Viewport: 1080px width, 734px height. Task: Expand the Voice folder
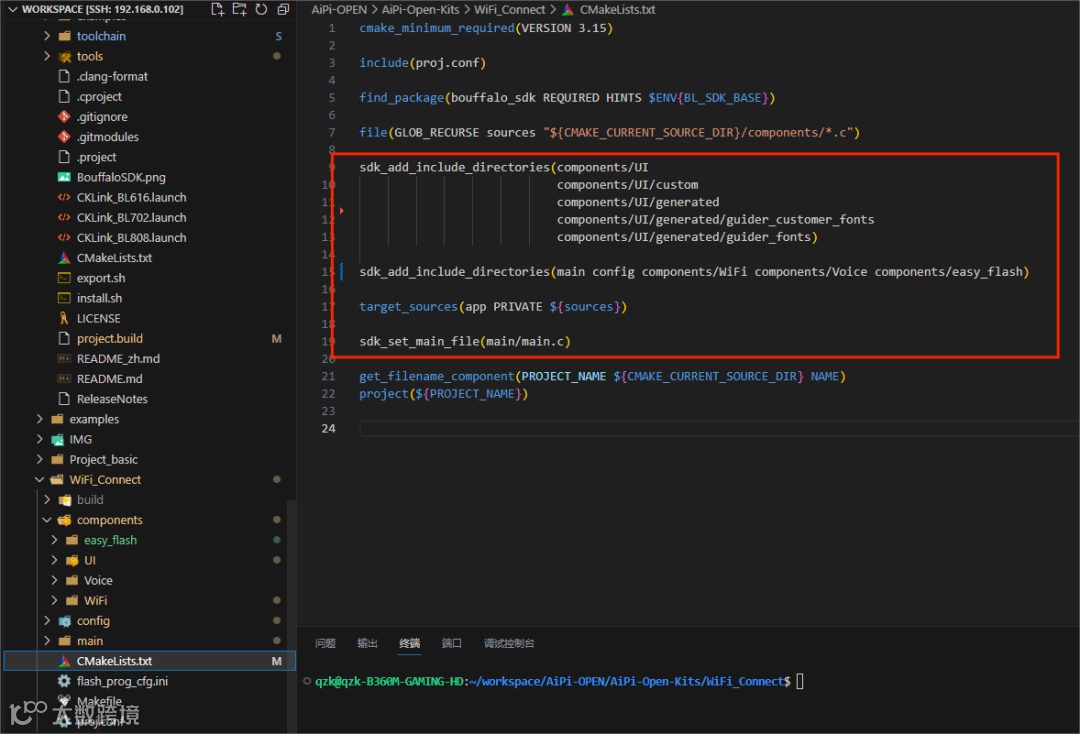click(x=54, y=580)
